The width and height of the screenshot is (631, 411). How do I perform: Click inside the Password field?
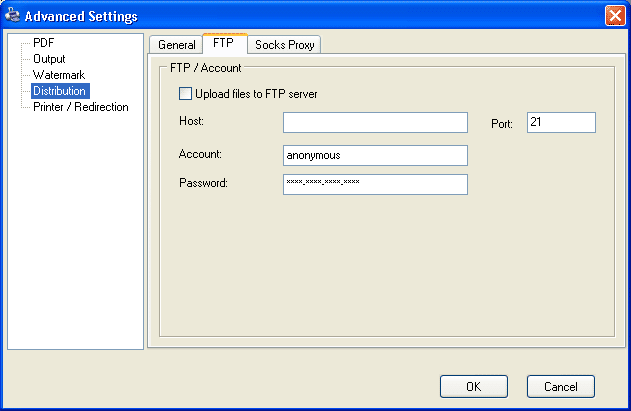click(x=375, y=184)
